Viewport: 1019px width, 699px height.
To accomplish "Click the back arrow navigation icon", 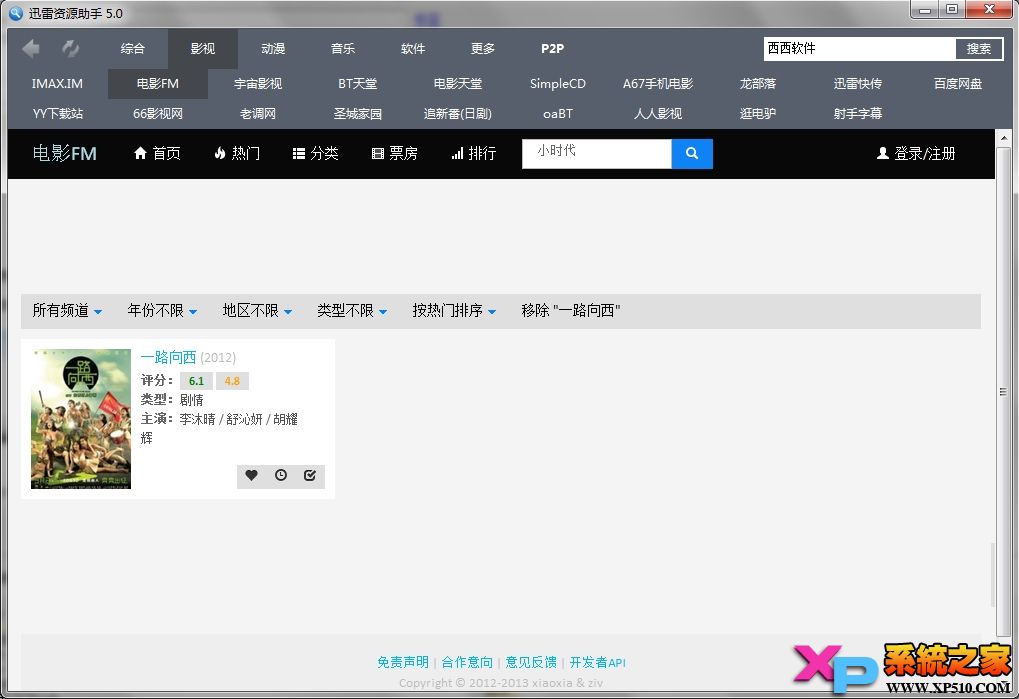I will pyautogui.click(x=31, y=49).
